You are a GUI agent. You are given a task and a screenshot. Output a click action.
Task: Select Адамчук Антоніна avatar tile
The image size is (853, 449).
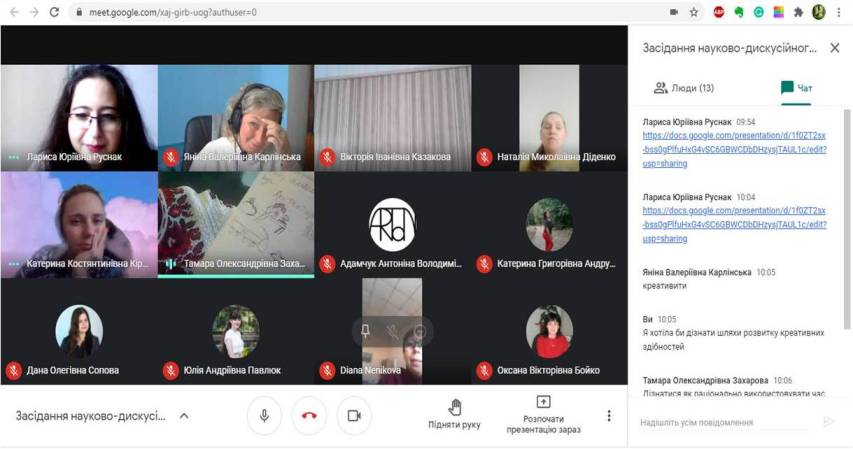tap(393, 225)
